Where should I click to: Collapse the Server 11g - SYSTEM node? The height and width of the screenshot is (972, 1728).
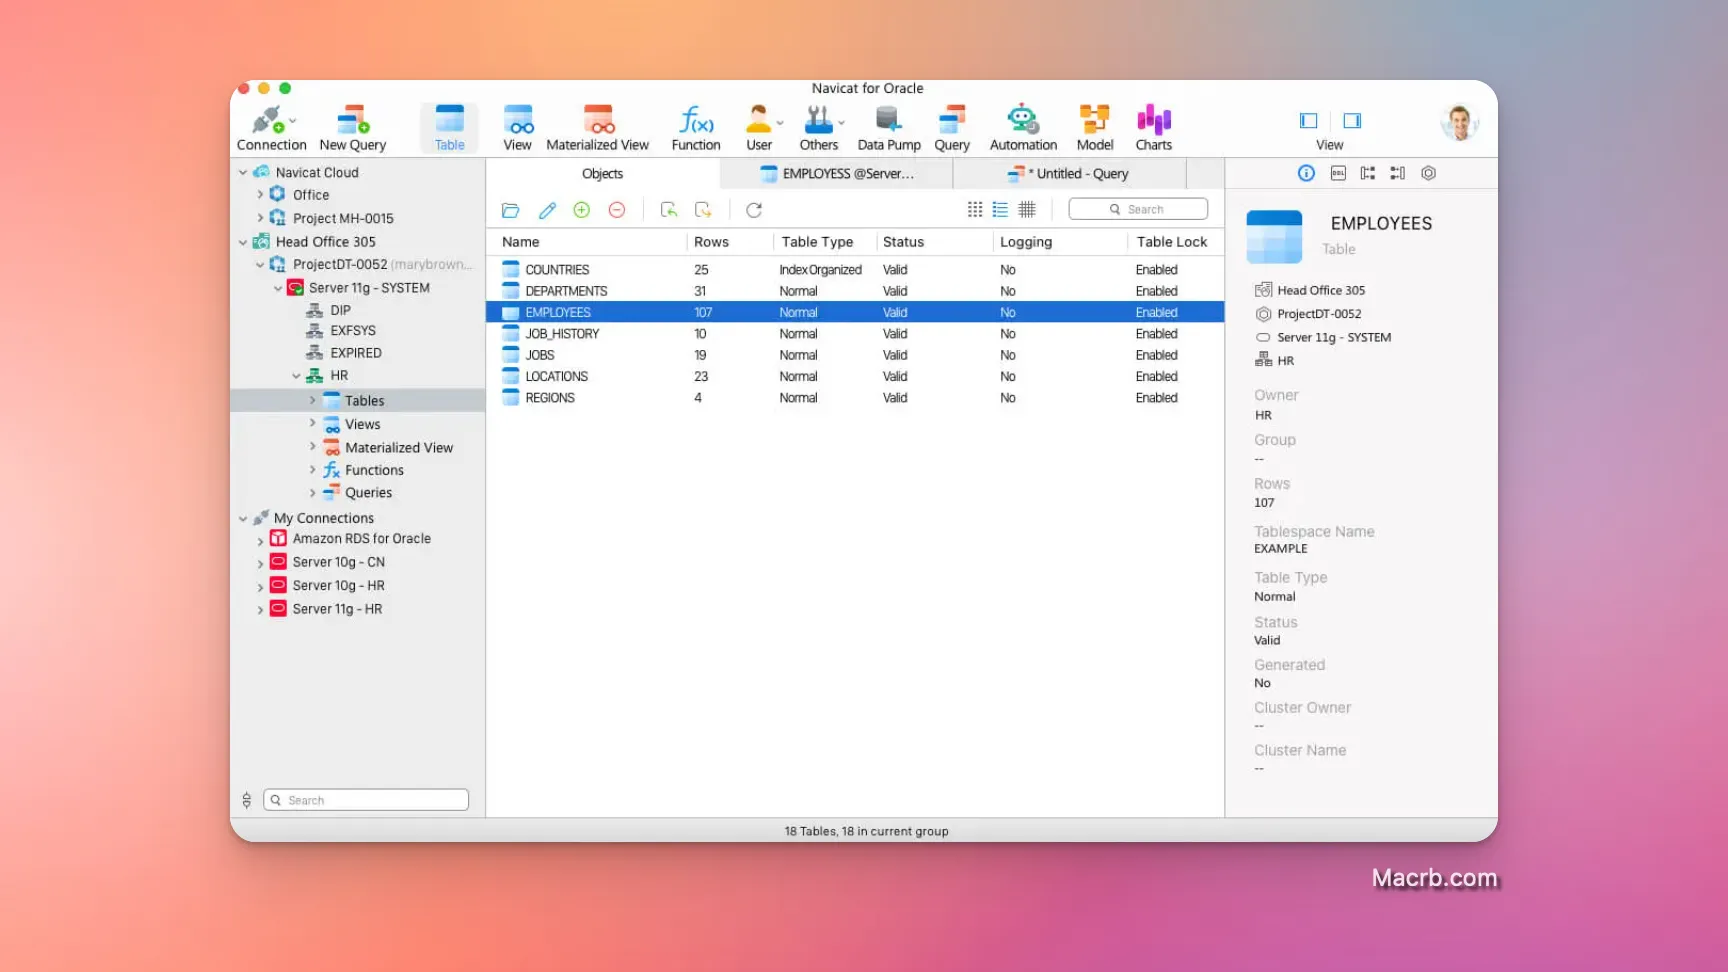pos(278,288)
